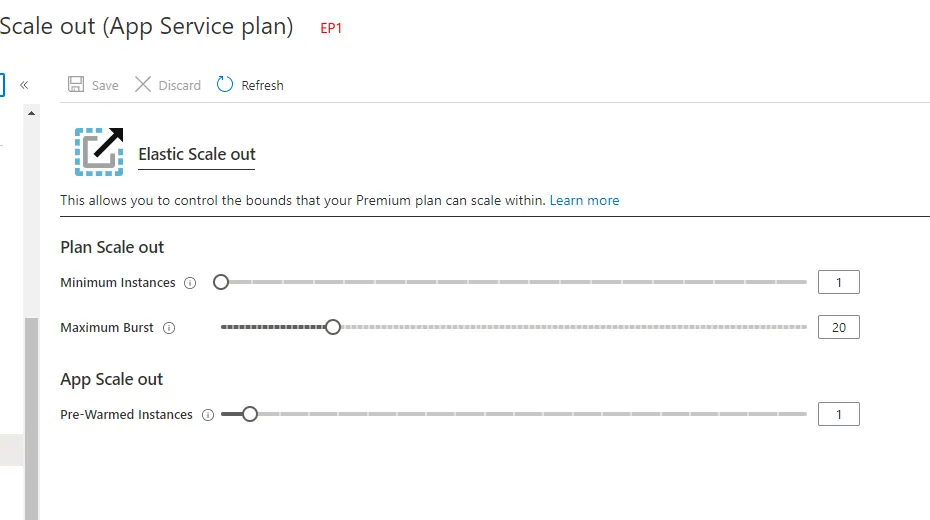
Task: Click the Refresh button label
Action: [x=263, y=86]
